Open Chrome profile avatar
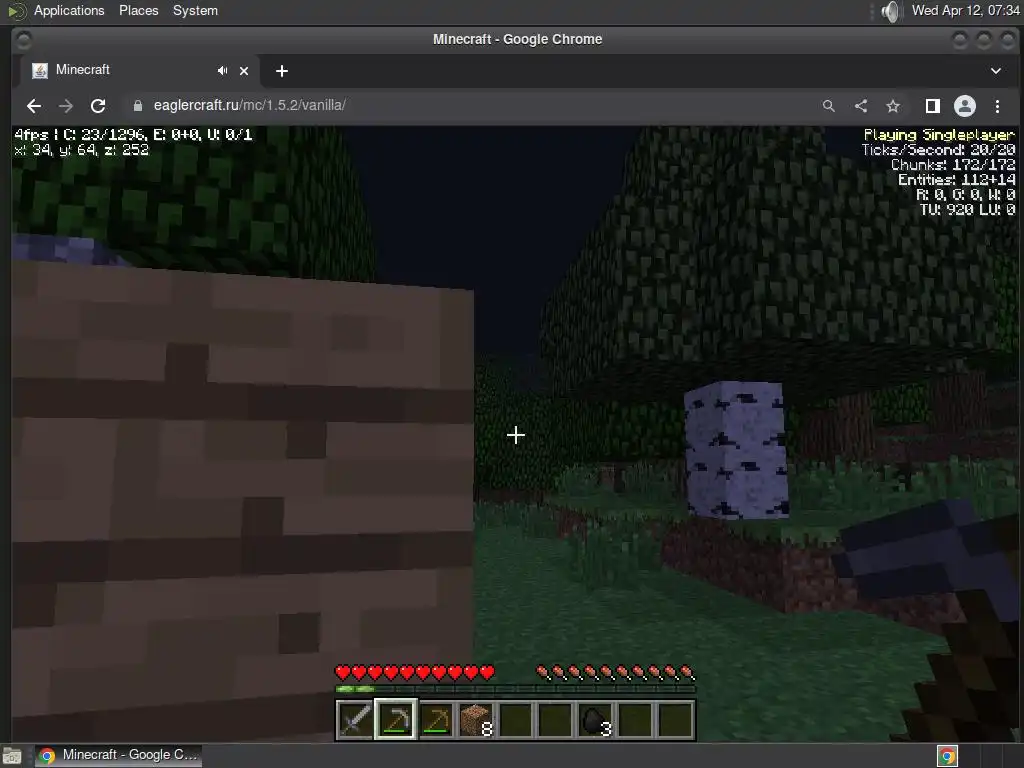1024x768 pixels. click(x=965, y=106)
